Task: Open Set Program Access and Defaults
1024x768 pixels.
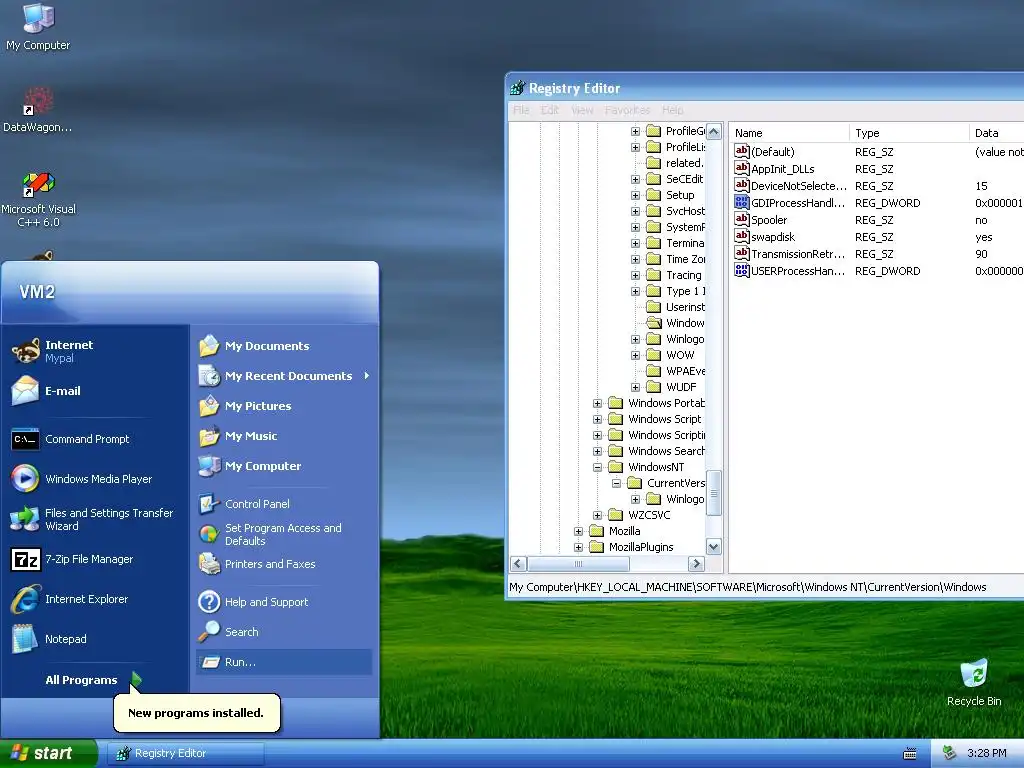Action: (x=270, y=534)
